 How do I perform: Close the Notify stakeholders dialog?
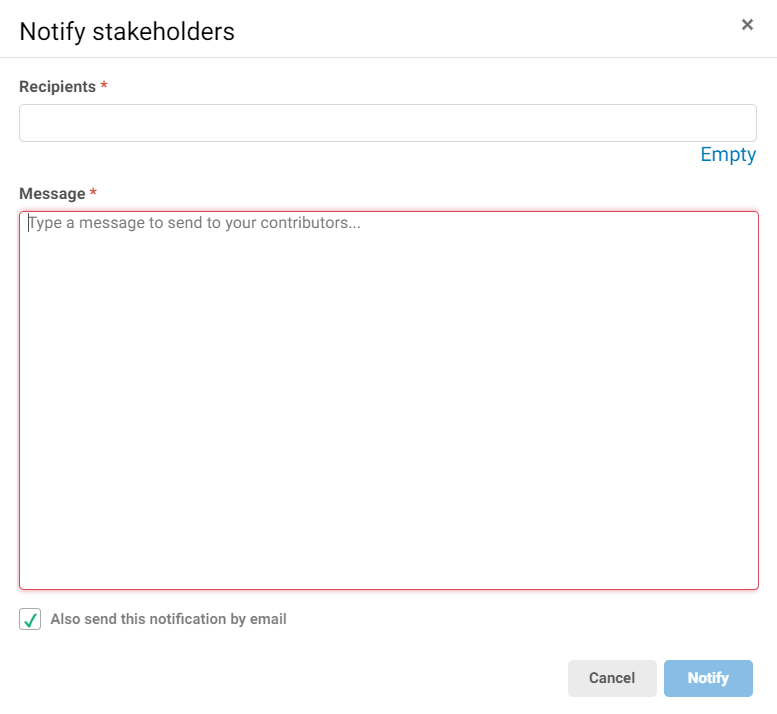click(747, 25)
